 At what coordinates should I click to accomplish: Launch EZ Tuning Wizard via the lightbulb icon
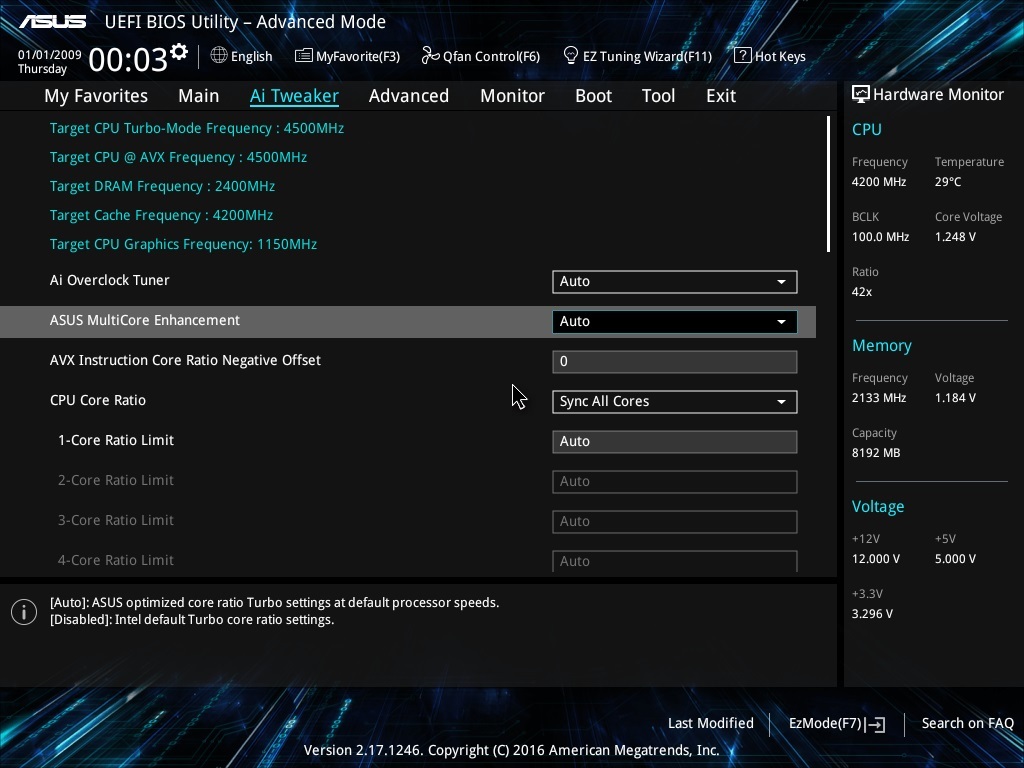point(571,55)
